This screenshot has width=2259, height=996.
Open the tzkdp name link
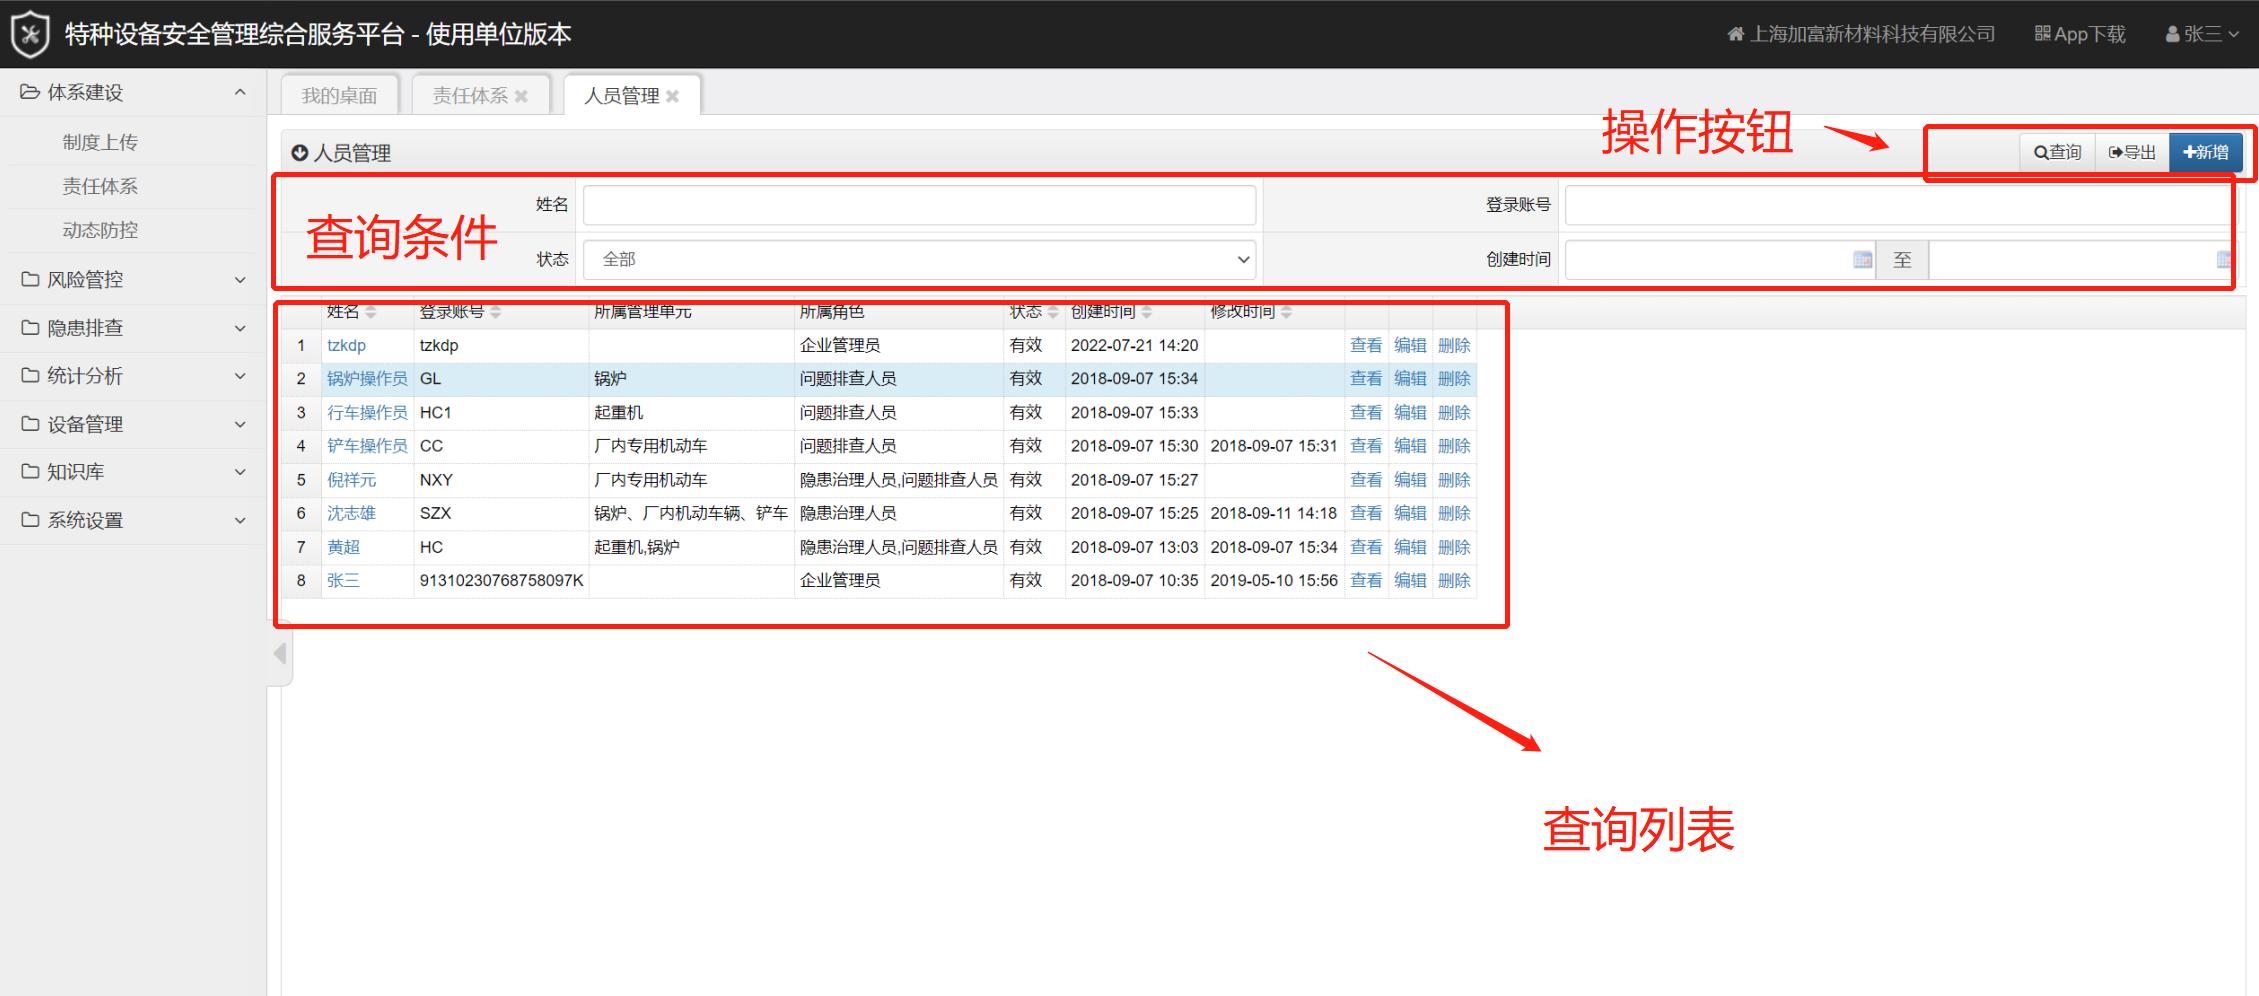click(346, 345)
